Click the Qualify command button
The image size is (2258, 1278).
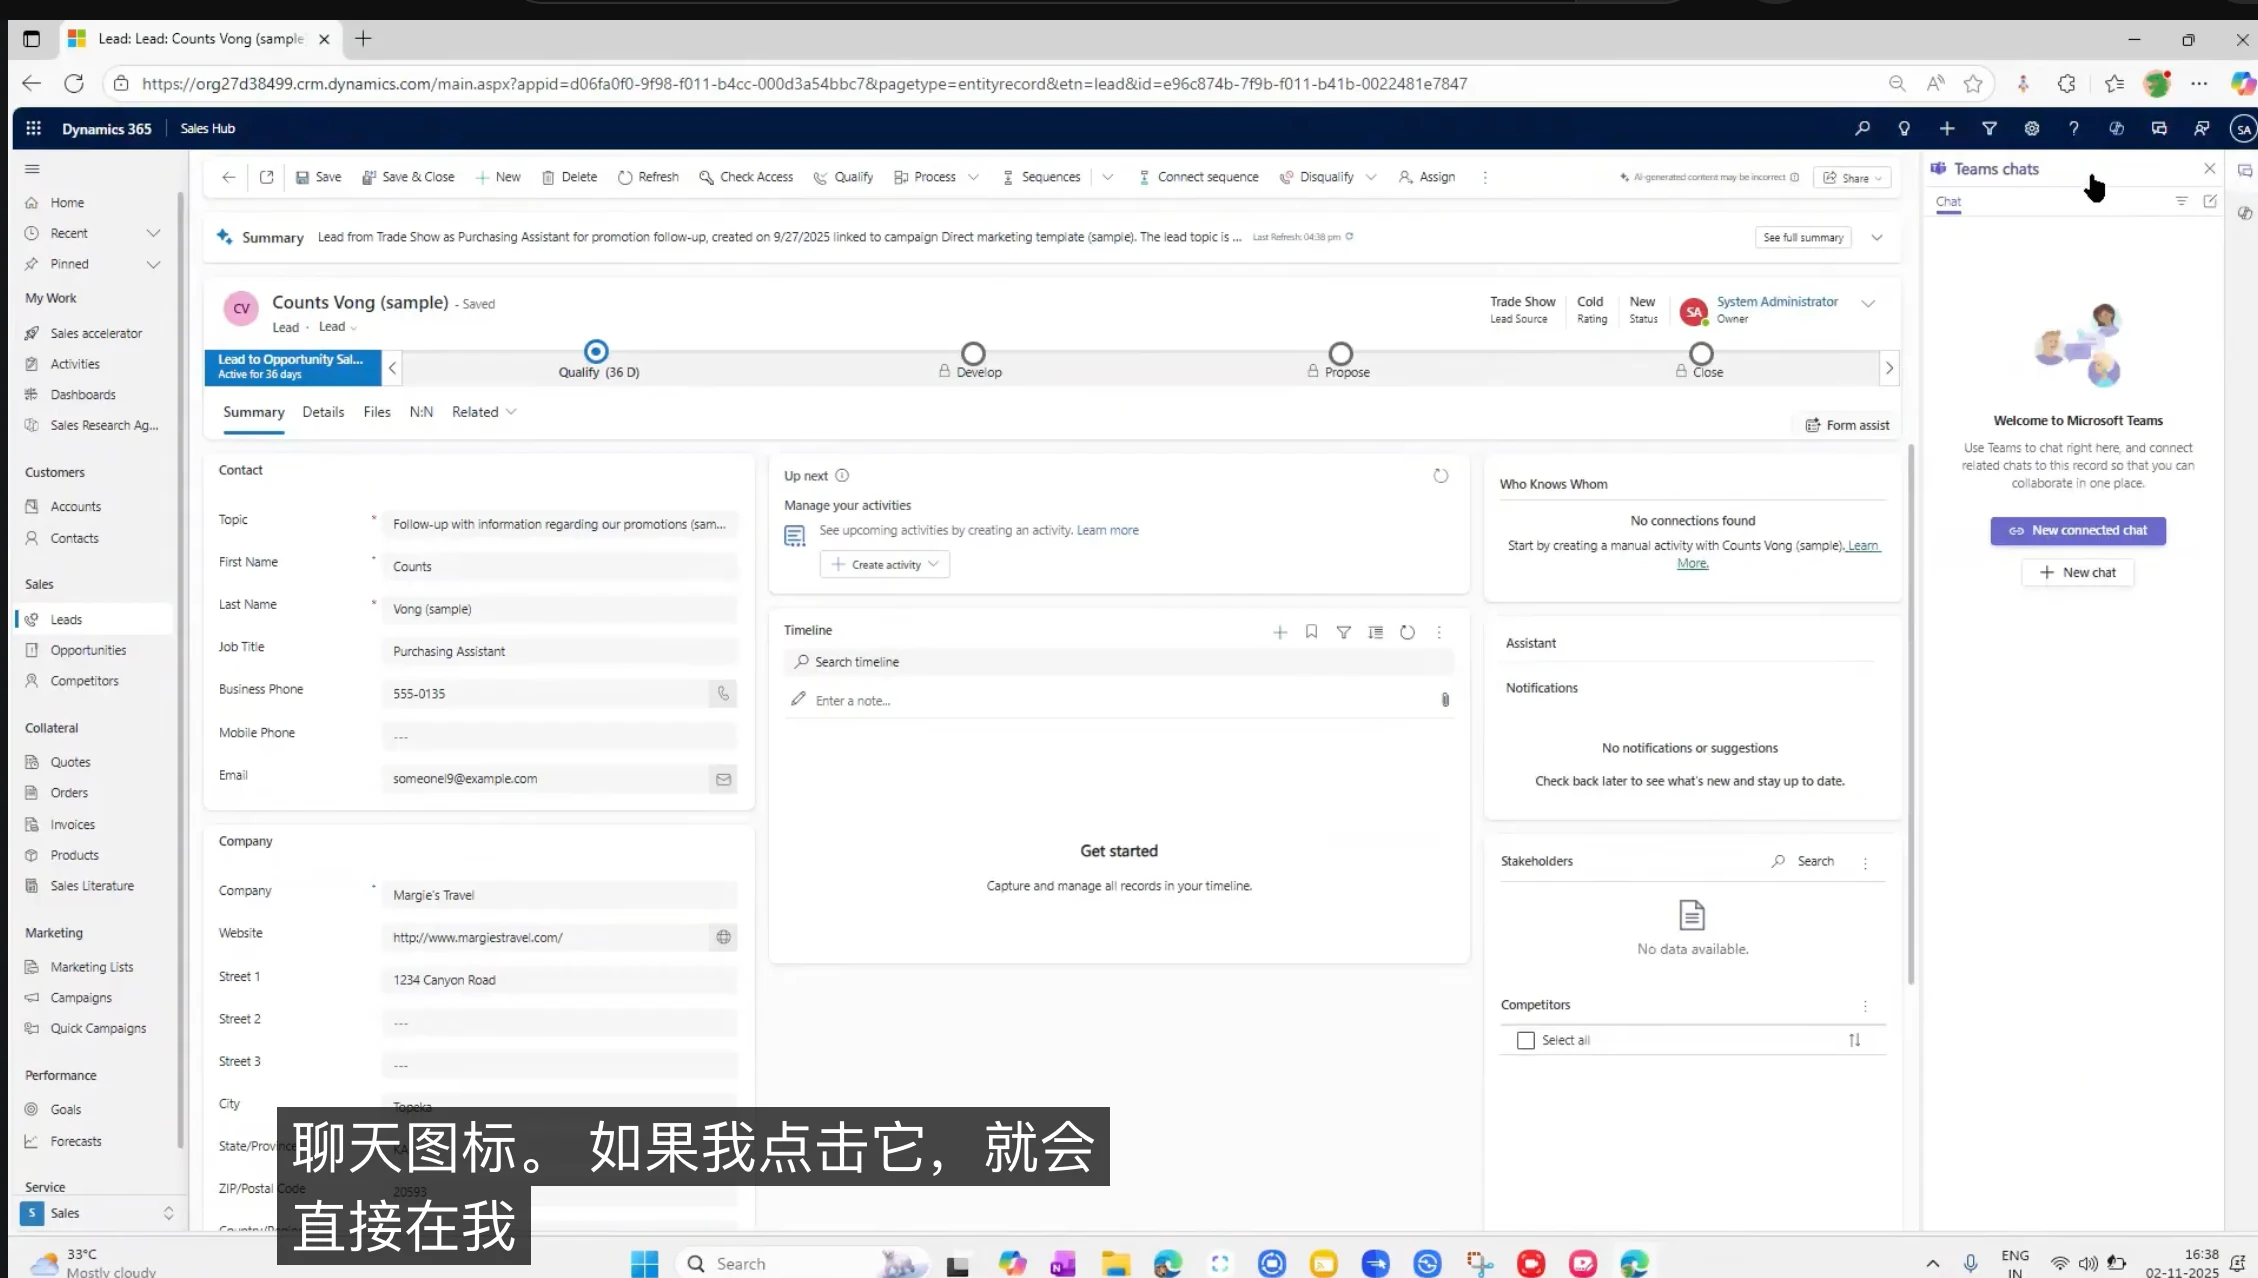[x=843, y=177]
